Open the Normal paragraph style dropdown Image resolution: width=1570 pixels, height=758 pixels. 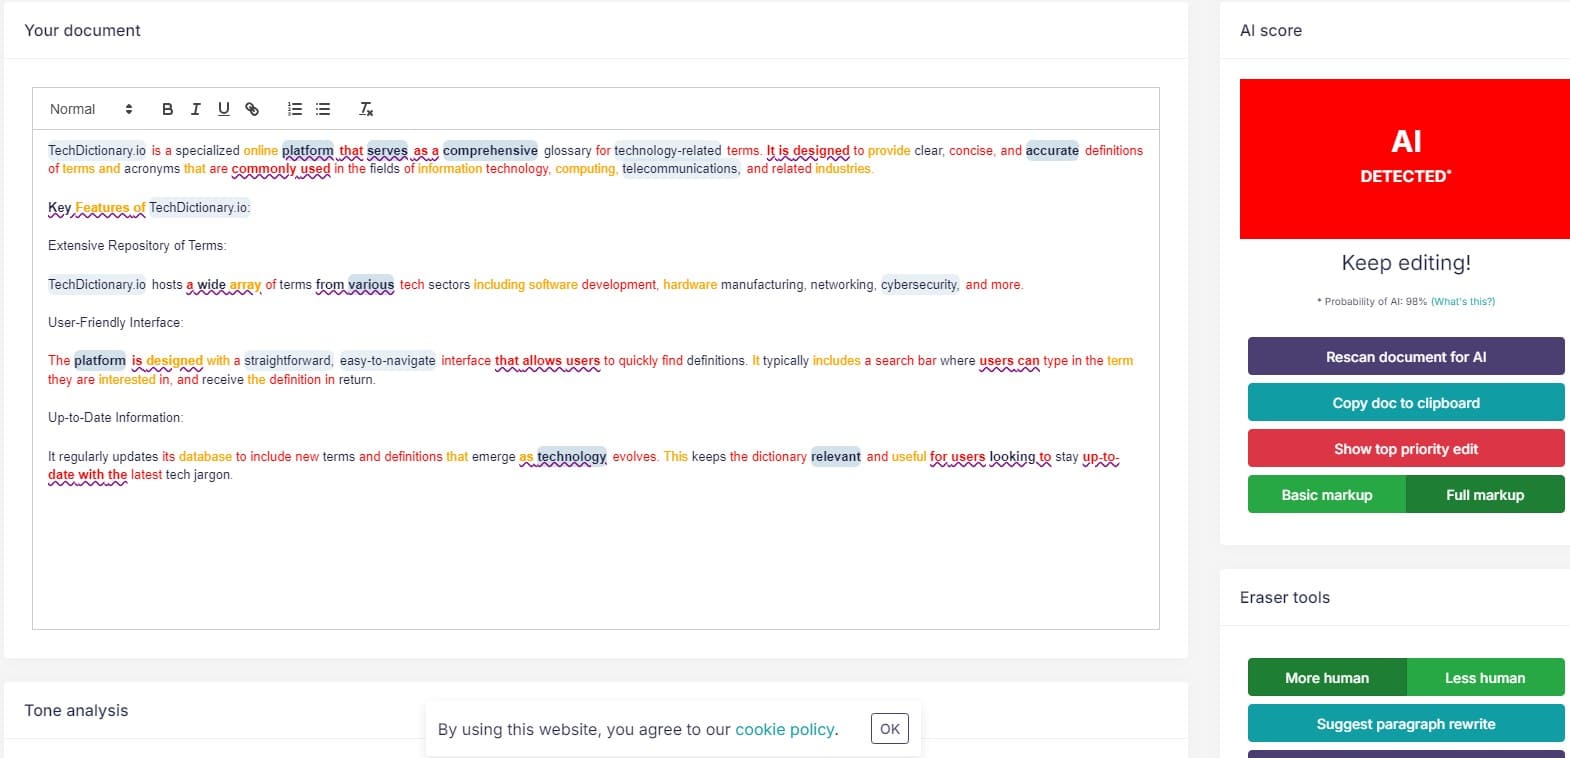pyautogui.click(x=90, y=109)
